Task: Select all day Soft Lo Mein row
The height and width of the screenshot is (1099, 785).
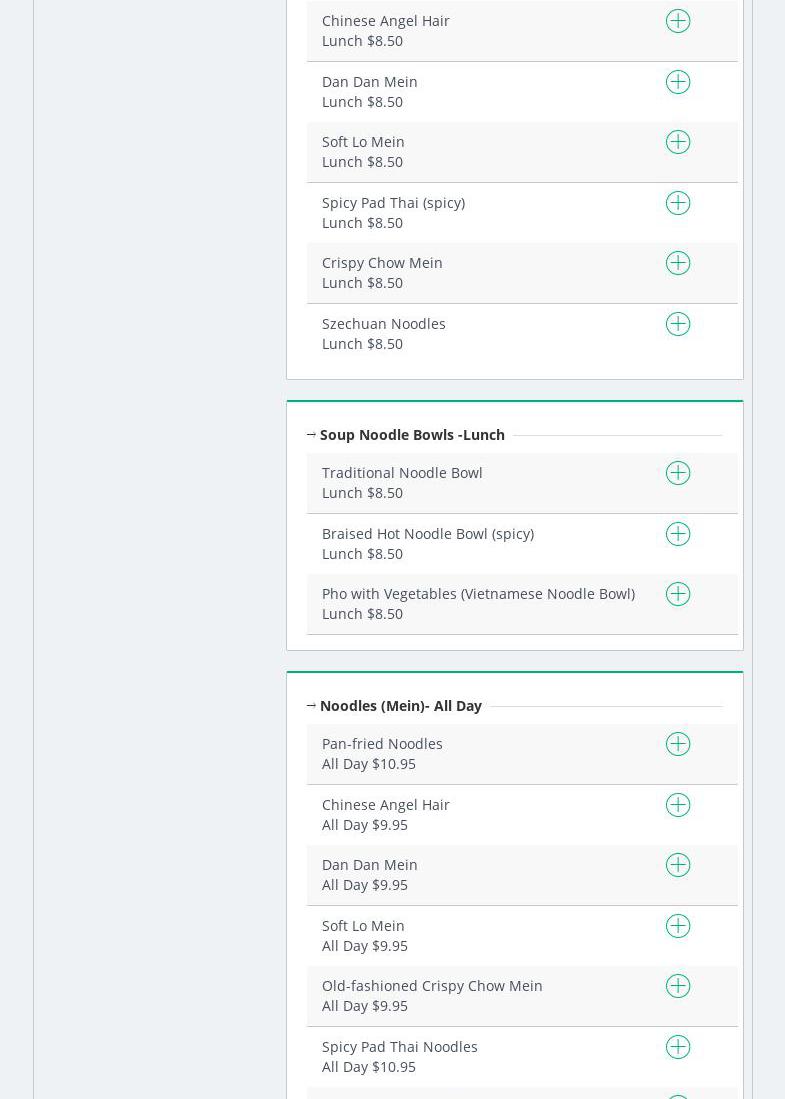Action: click(522, 936)
